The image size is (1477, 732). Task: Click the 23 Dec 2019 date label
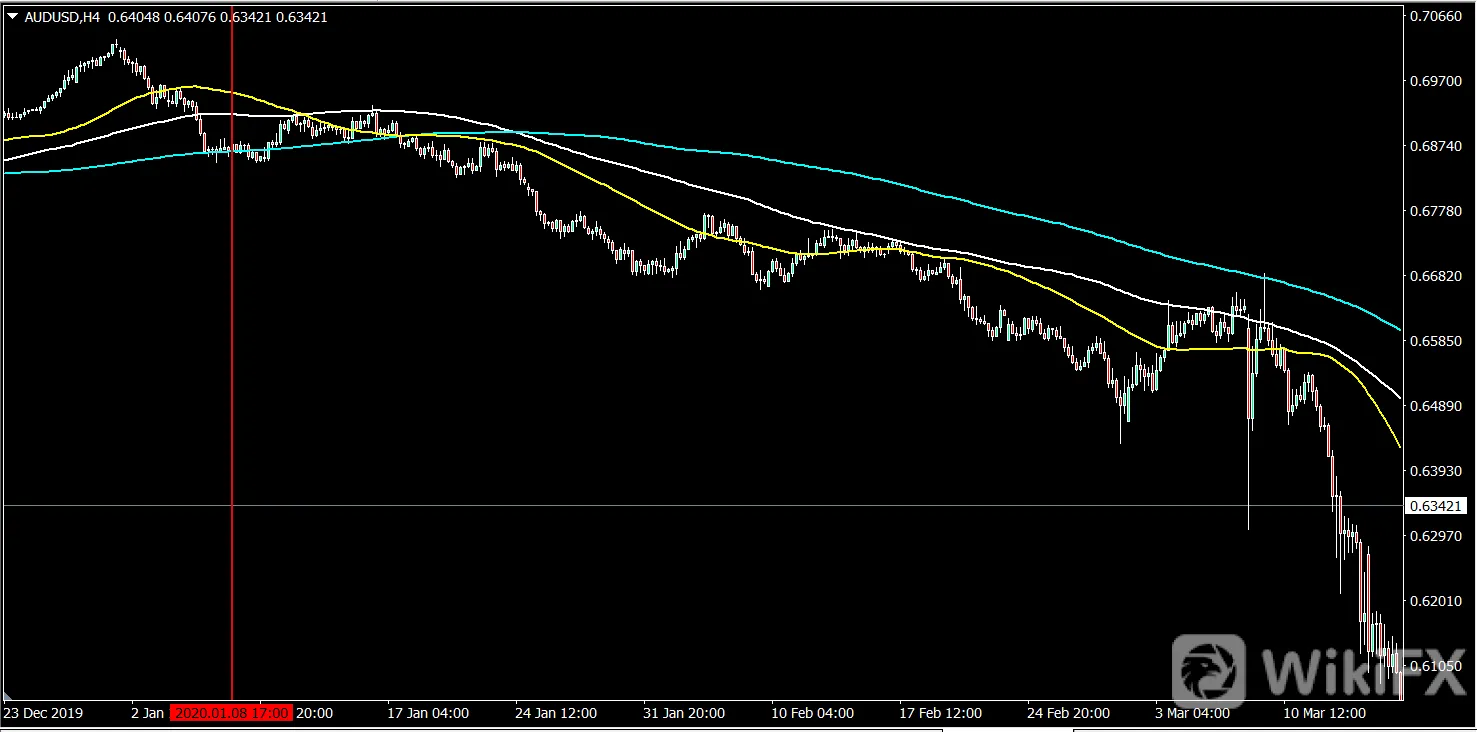click(44, 713)
